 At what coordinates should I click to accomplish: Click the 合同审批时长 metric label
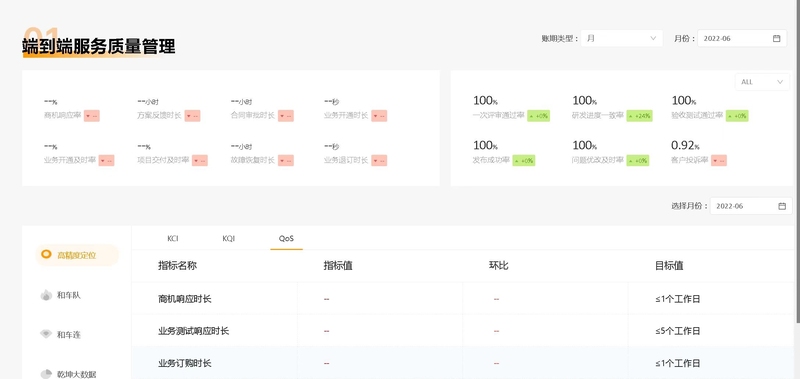coord(253,116)
